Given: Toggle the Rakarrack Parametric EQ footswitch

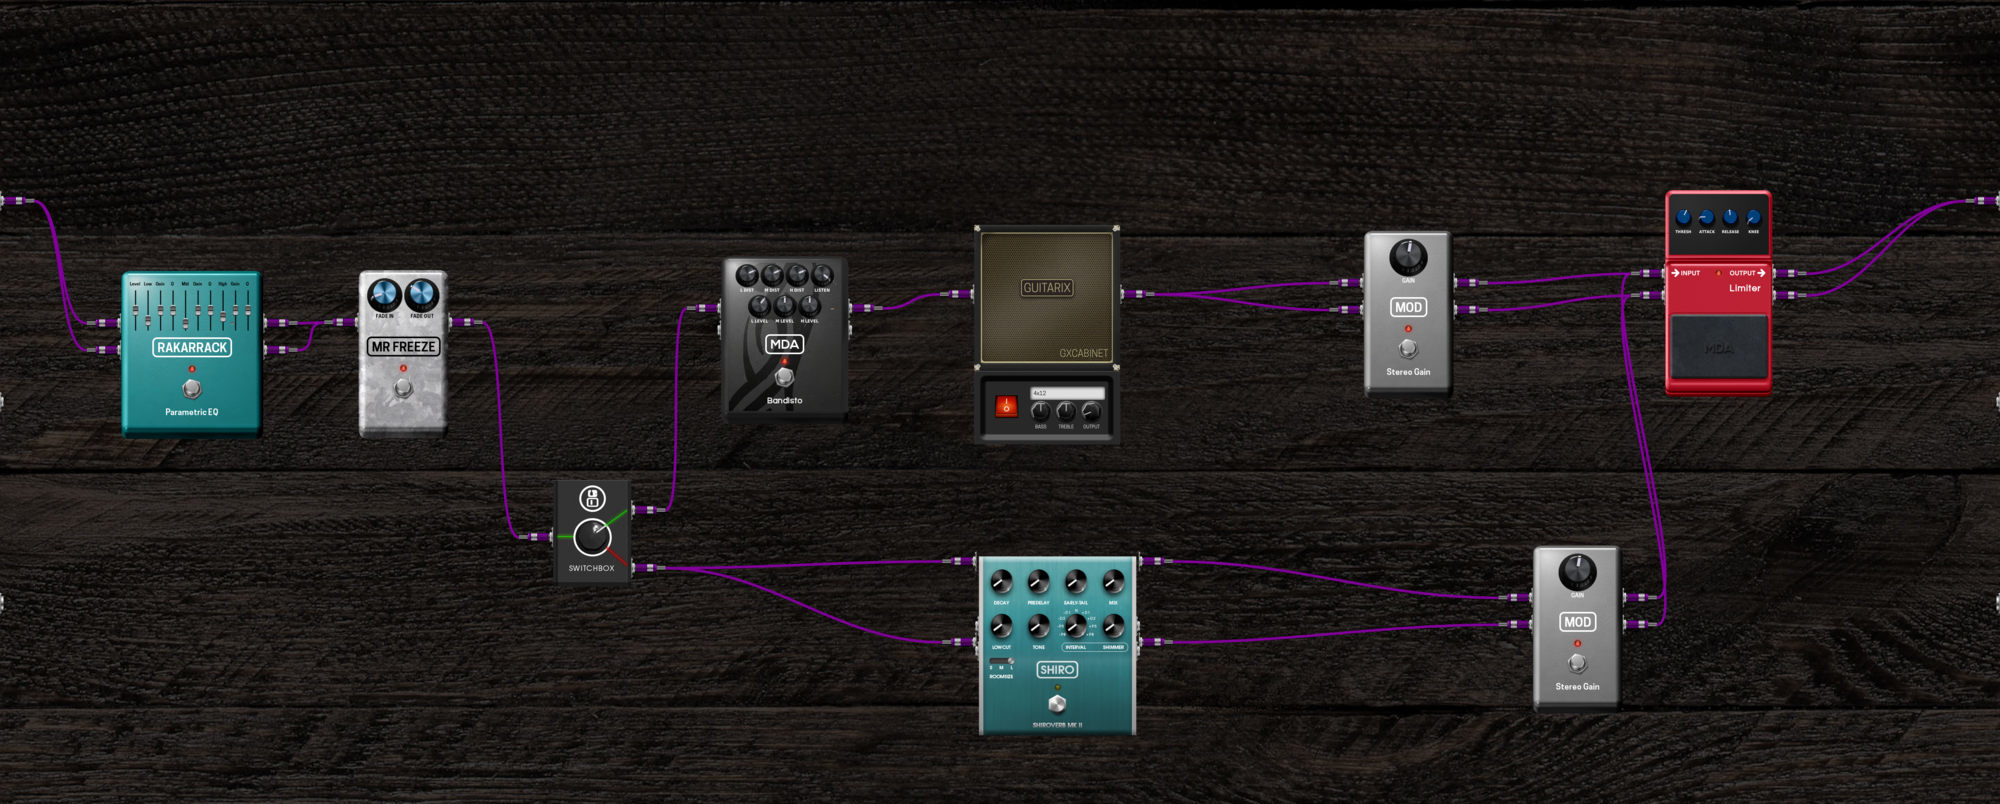Looking at the screenshot, I should click(191, 388).
